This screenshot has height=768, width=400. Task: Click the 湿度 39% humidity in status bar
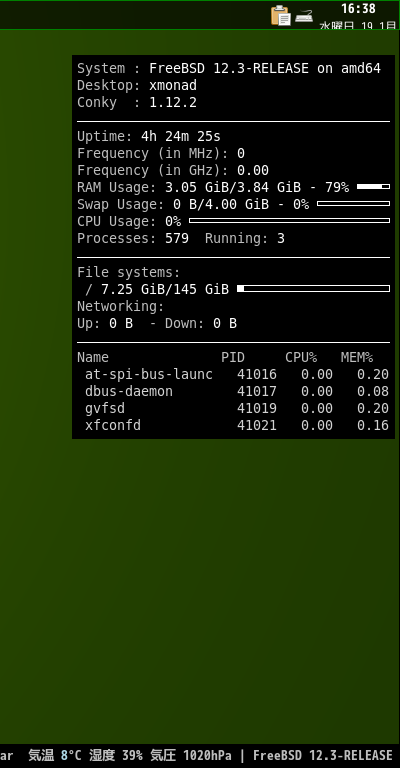point(117,755)
